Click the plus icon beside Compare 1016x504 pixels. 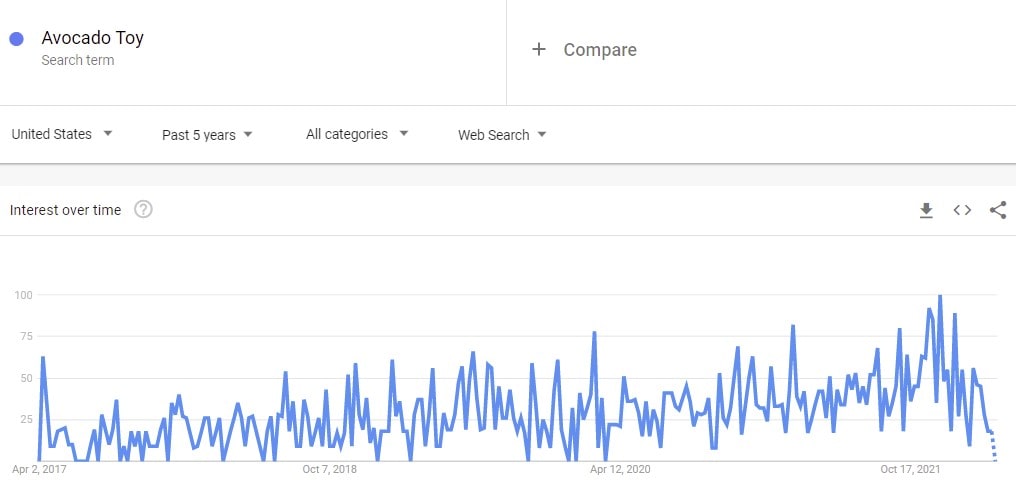click(539, 50)
